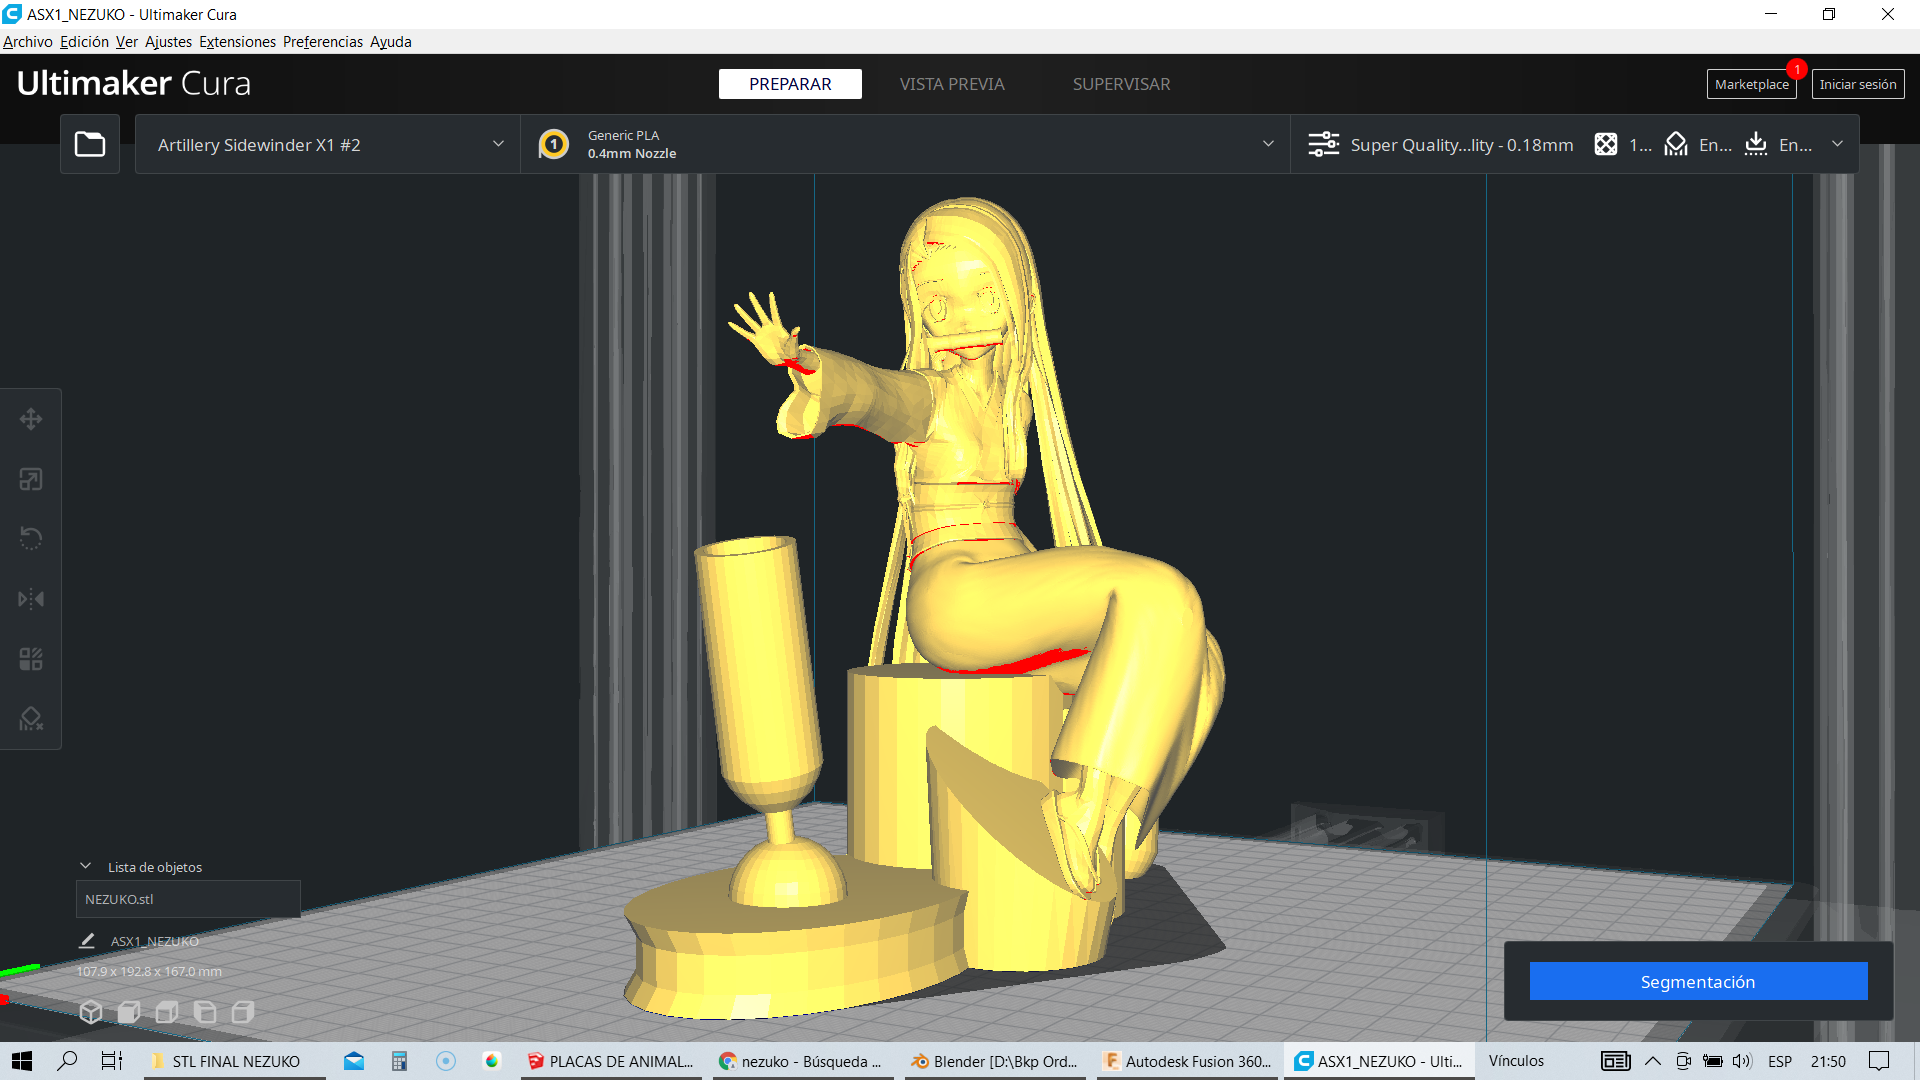Switch to front view cube icon

(129, 1012)
